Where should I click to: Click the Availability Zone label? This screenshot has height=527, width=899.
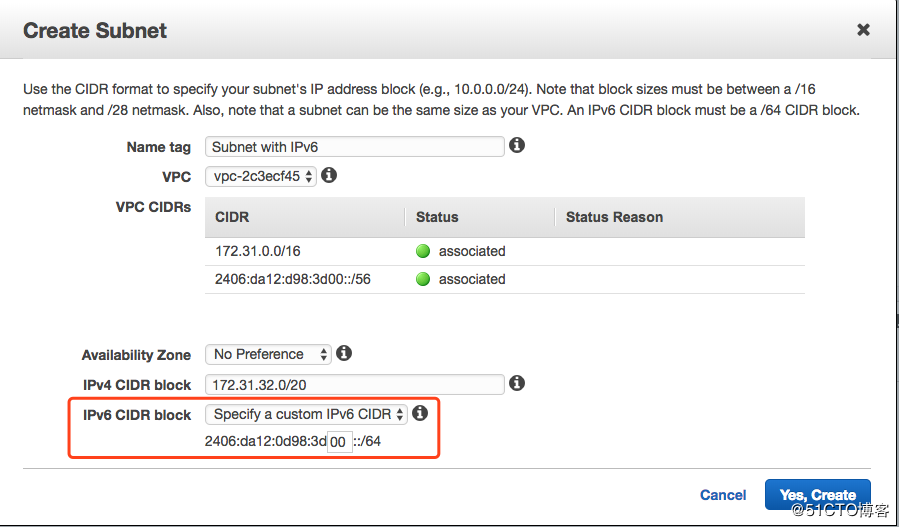pyautogui.click(x=136, y=355)
